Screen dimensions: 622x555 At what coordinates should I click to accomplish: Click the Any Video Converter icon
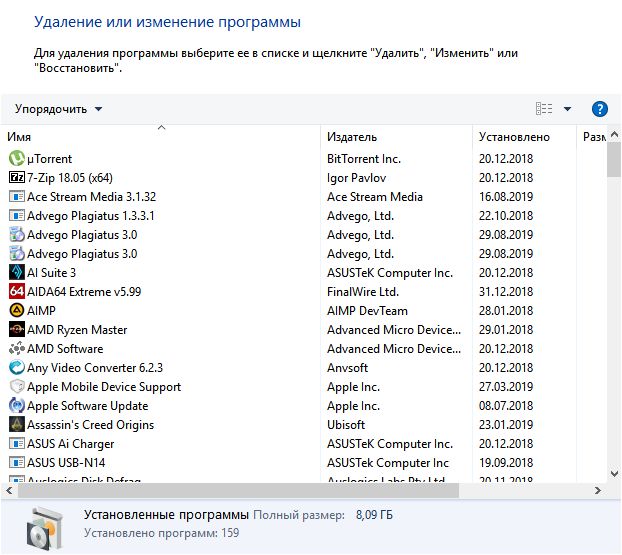17,367
